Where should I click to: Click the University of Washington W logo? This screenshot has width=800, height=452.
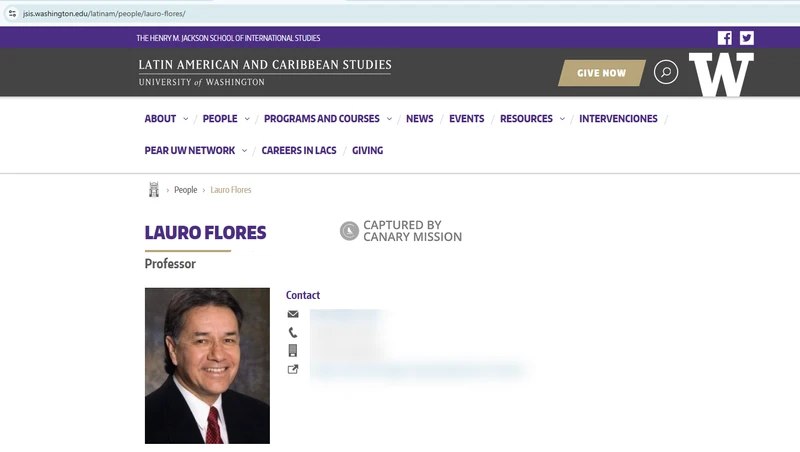pyautogui.click(x=721, y=74)
